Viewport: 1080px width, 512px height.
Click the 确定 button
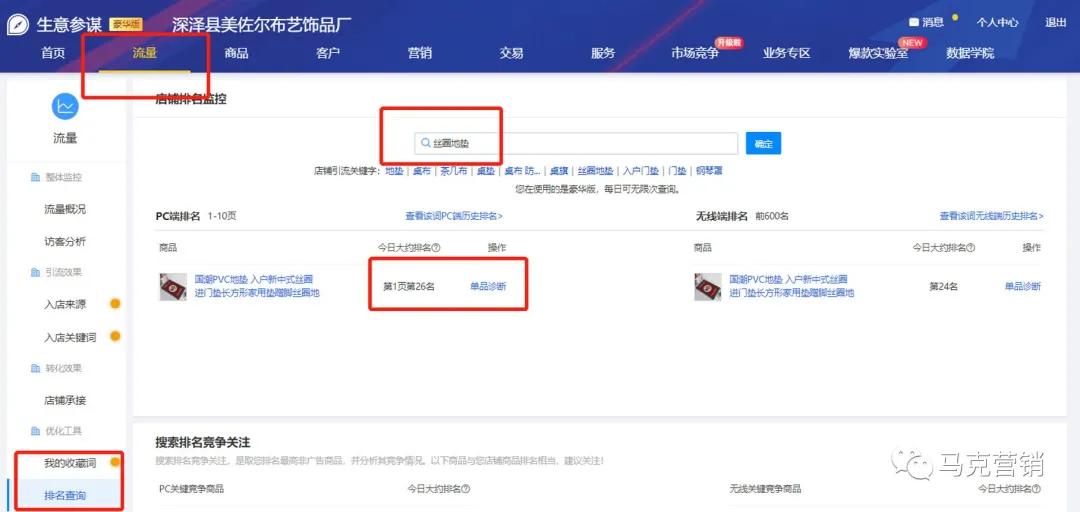tap(763, 143)
